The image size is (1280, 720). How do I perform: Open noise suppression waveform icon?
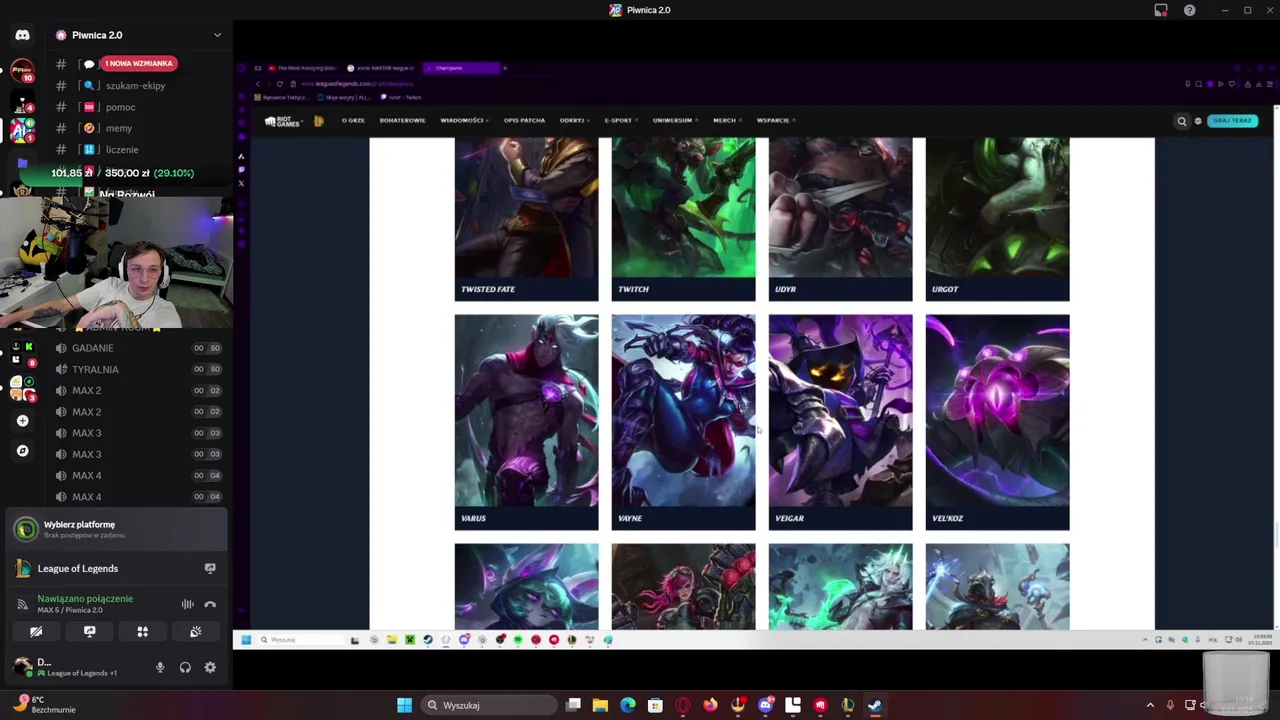[187, 604]
